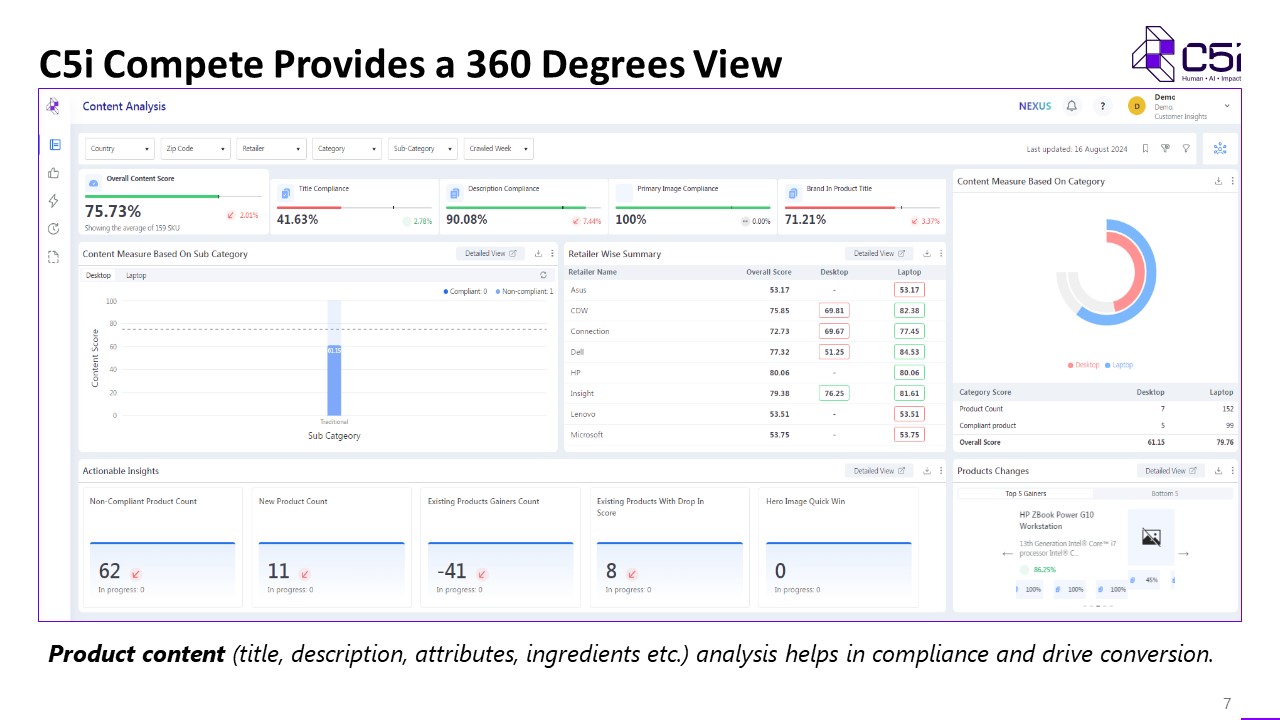Toggle the Non-compliant legend item
The height and width of the screenshot is (720, 1280).
tap(524, 291)
